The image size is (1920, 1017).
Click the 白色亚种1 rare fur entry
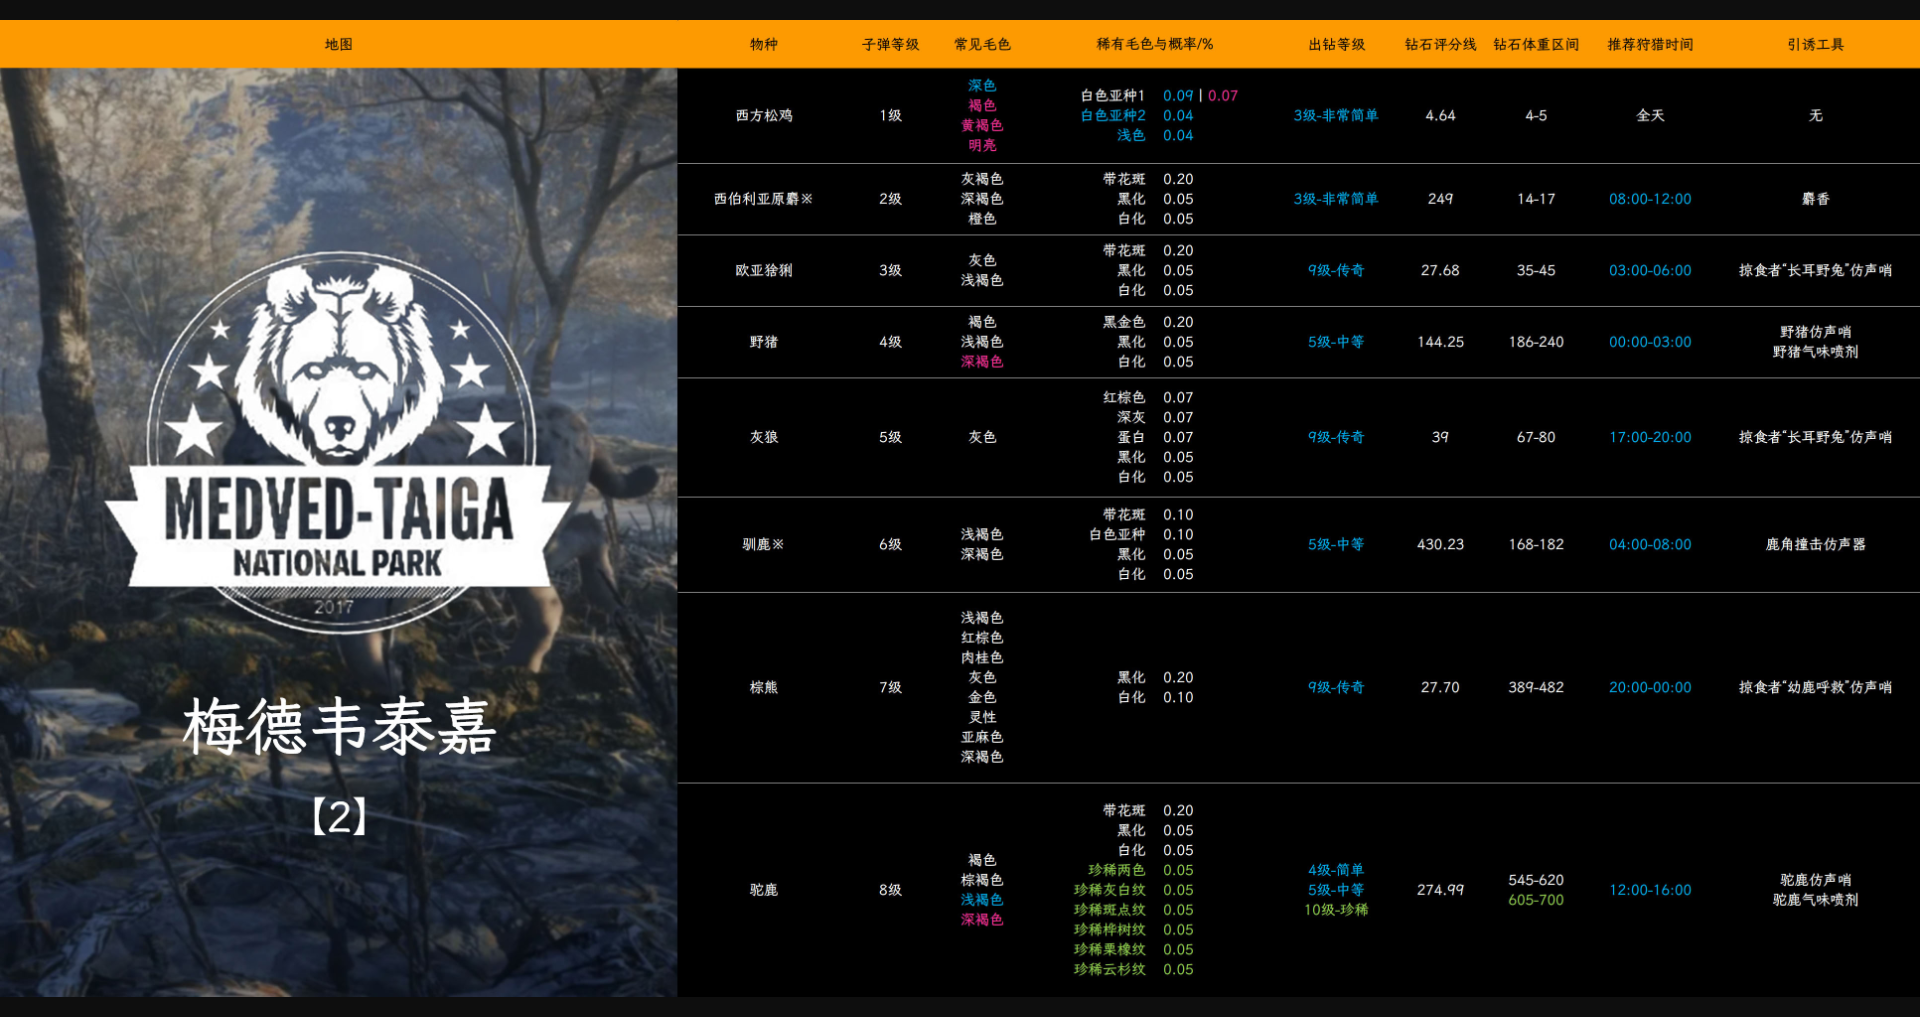1113,96
